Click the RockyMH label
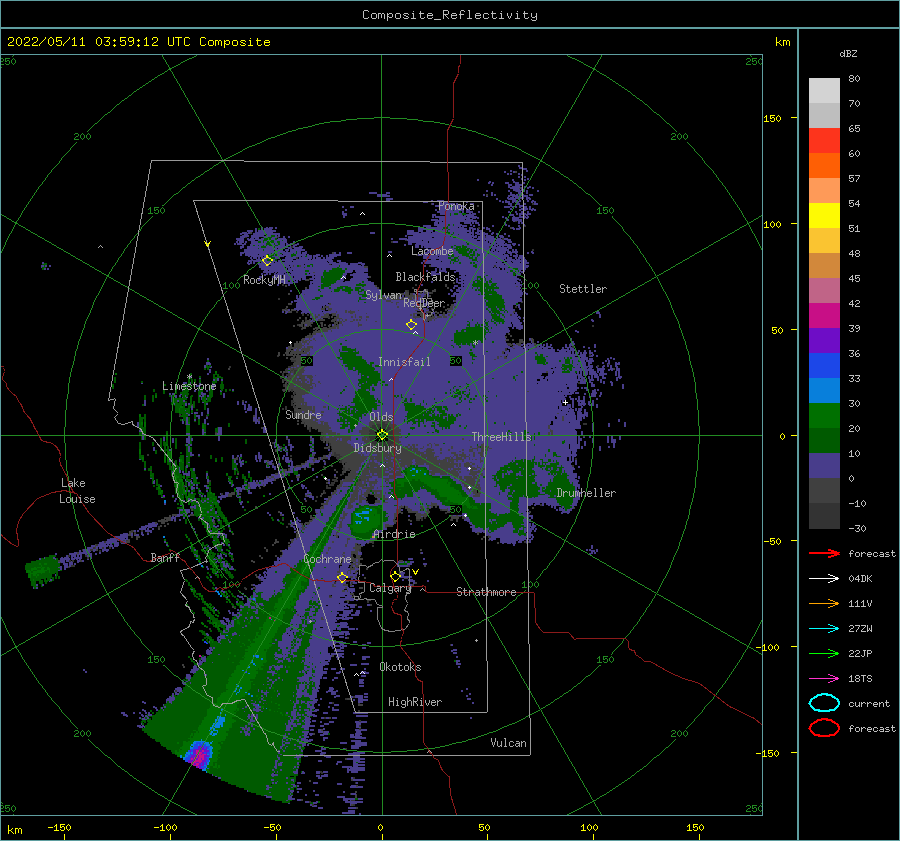Viewport: 900px width, 841px height. (x=264, y=280)
